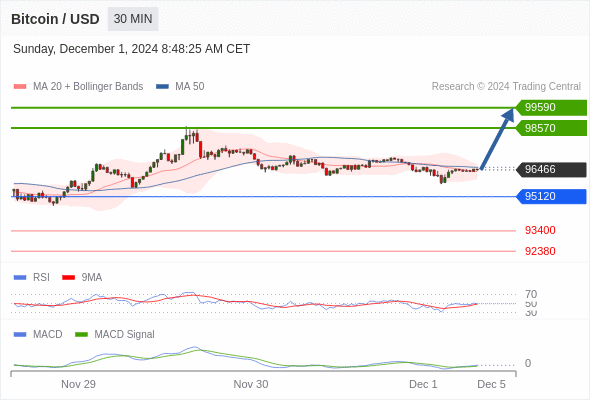
Task: Click the 96466 current price tag
Action: tap(551, 169)
